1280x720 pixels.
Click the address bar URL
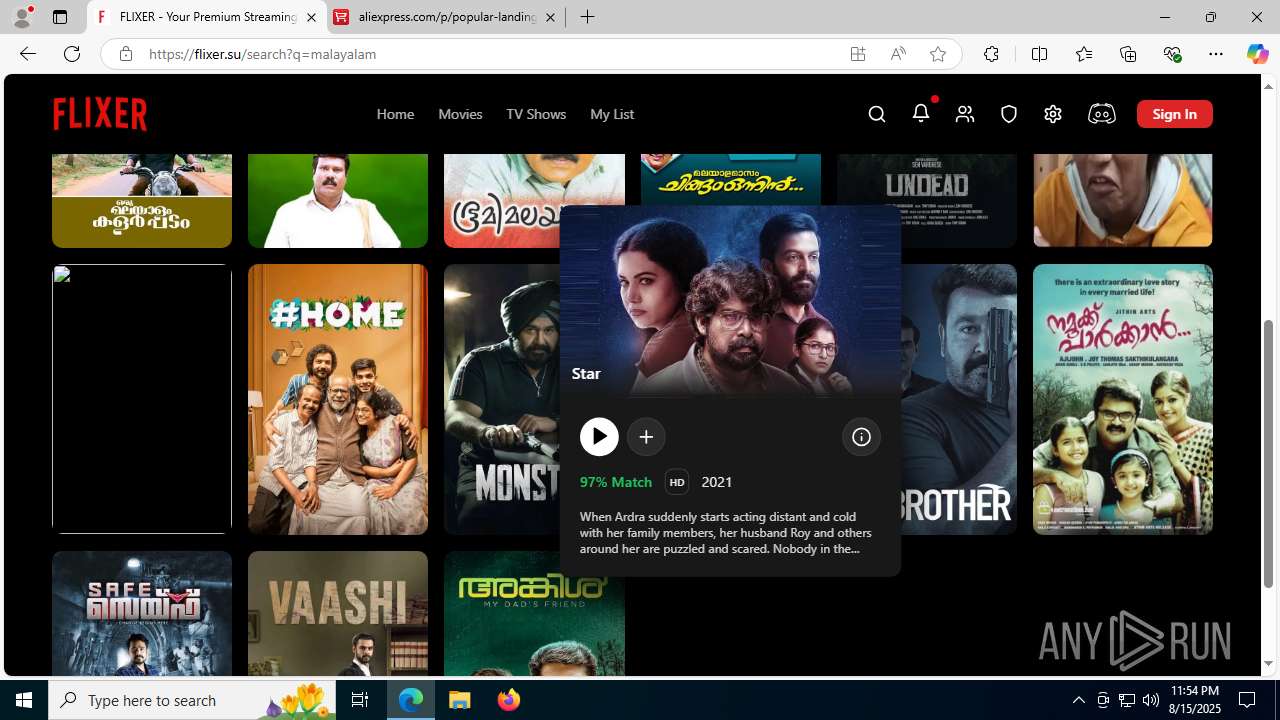tap(262, 54)
